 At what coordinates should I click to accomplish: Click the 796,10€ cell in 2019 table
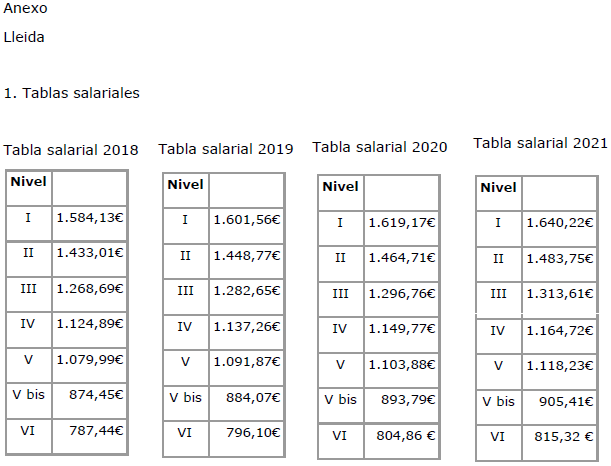click(x=256, y=433)
